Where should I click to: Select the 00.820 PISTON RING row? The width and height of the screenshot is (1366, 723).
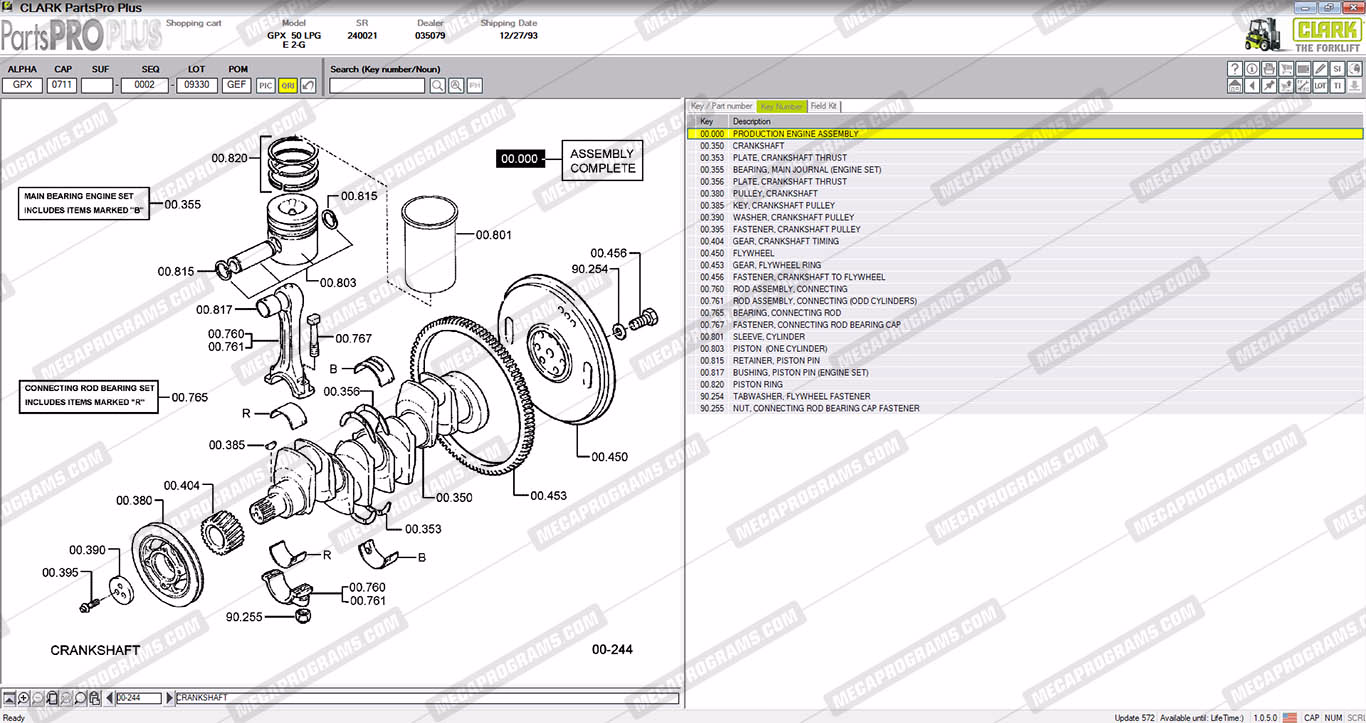pyautogui.click(x=1025, y=385)
